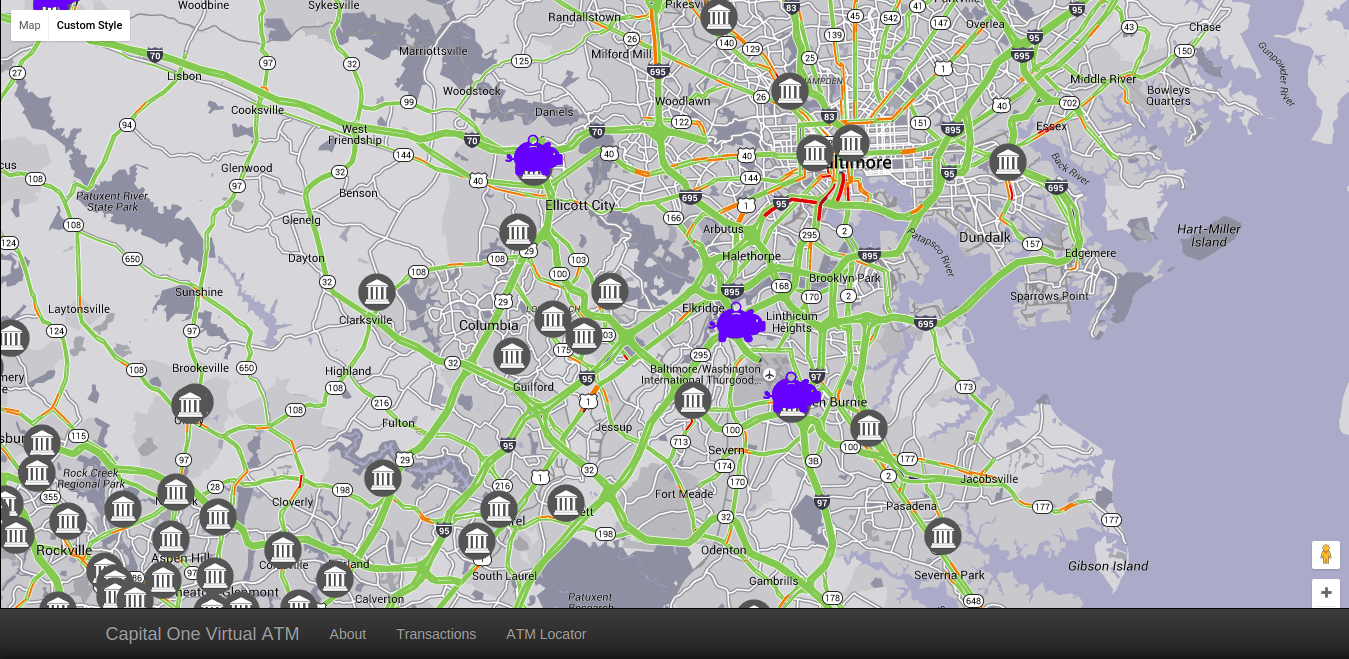Image resolution: width=1349 pixels, height=659 pixels.
Task: Click the purple piggy bank at Glen Burnie
Action: pyautogui.click(x=794, y=396)
